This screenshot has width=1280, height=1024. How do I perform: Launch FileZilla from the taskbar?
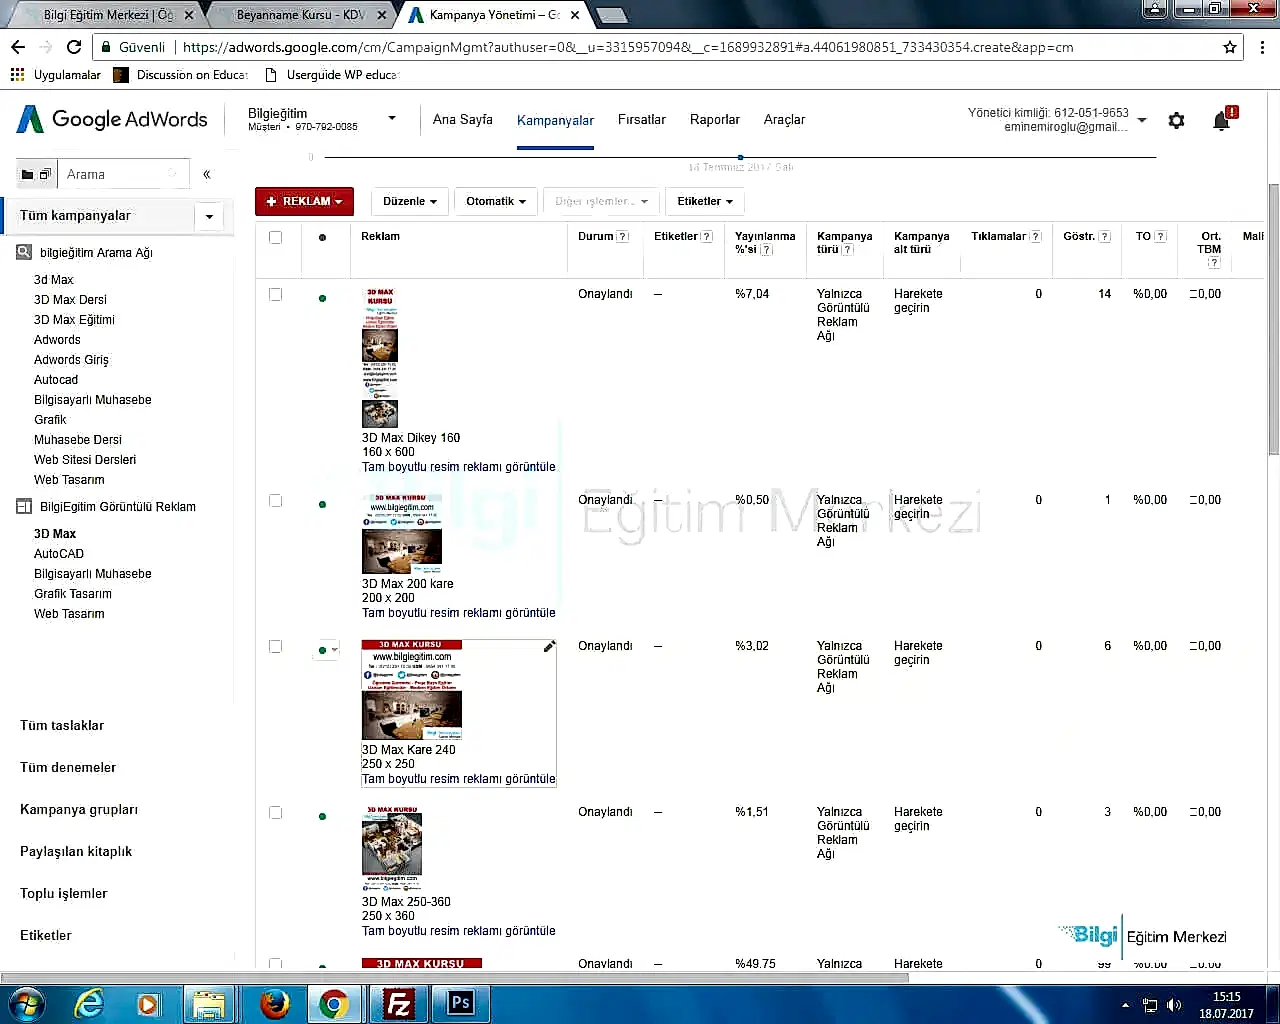(x=398, y=1003)
